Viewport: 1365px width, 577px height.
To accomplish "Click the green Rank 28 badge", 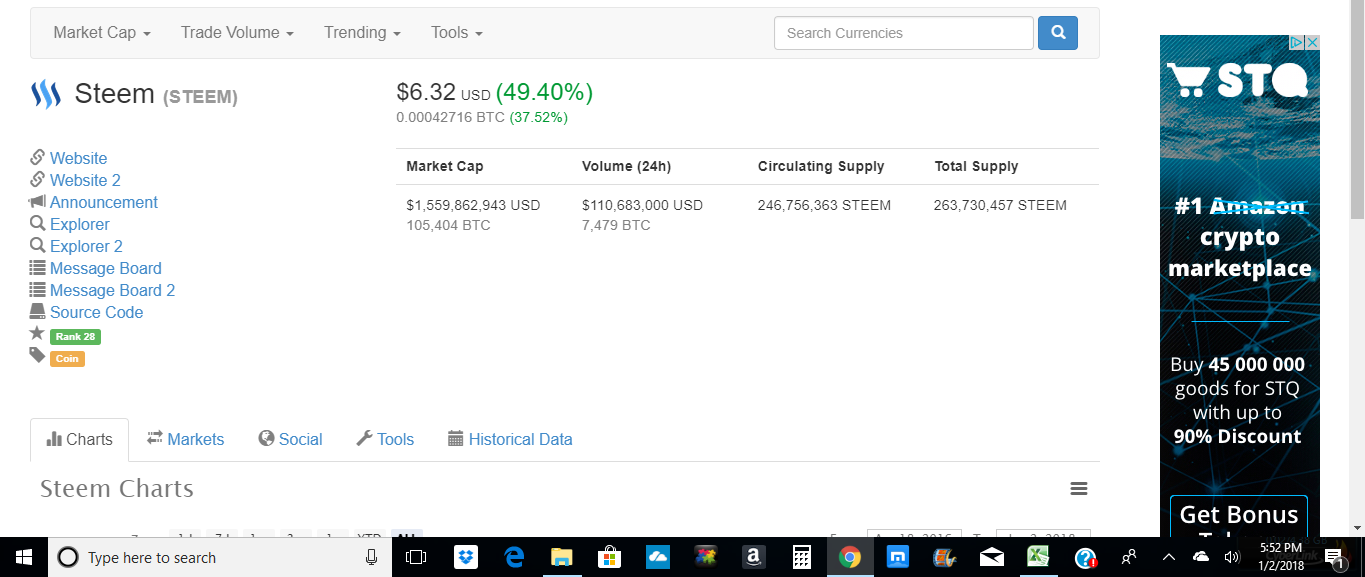I will [75, 336].
